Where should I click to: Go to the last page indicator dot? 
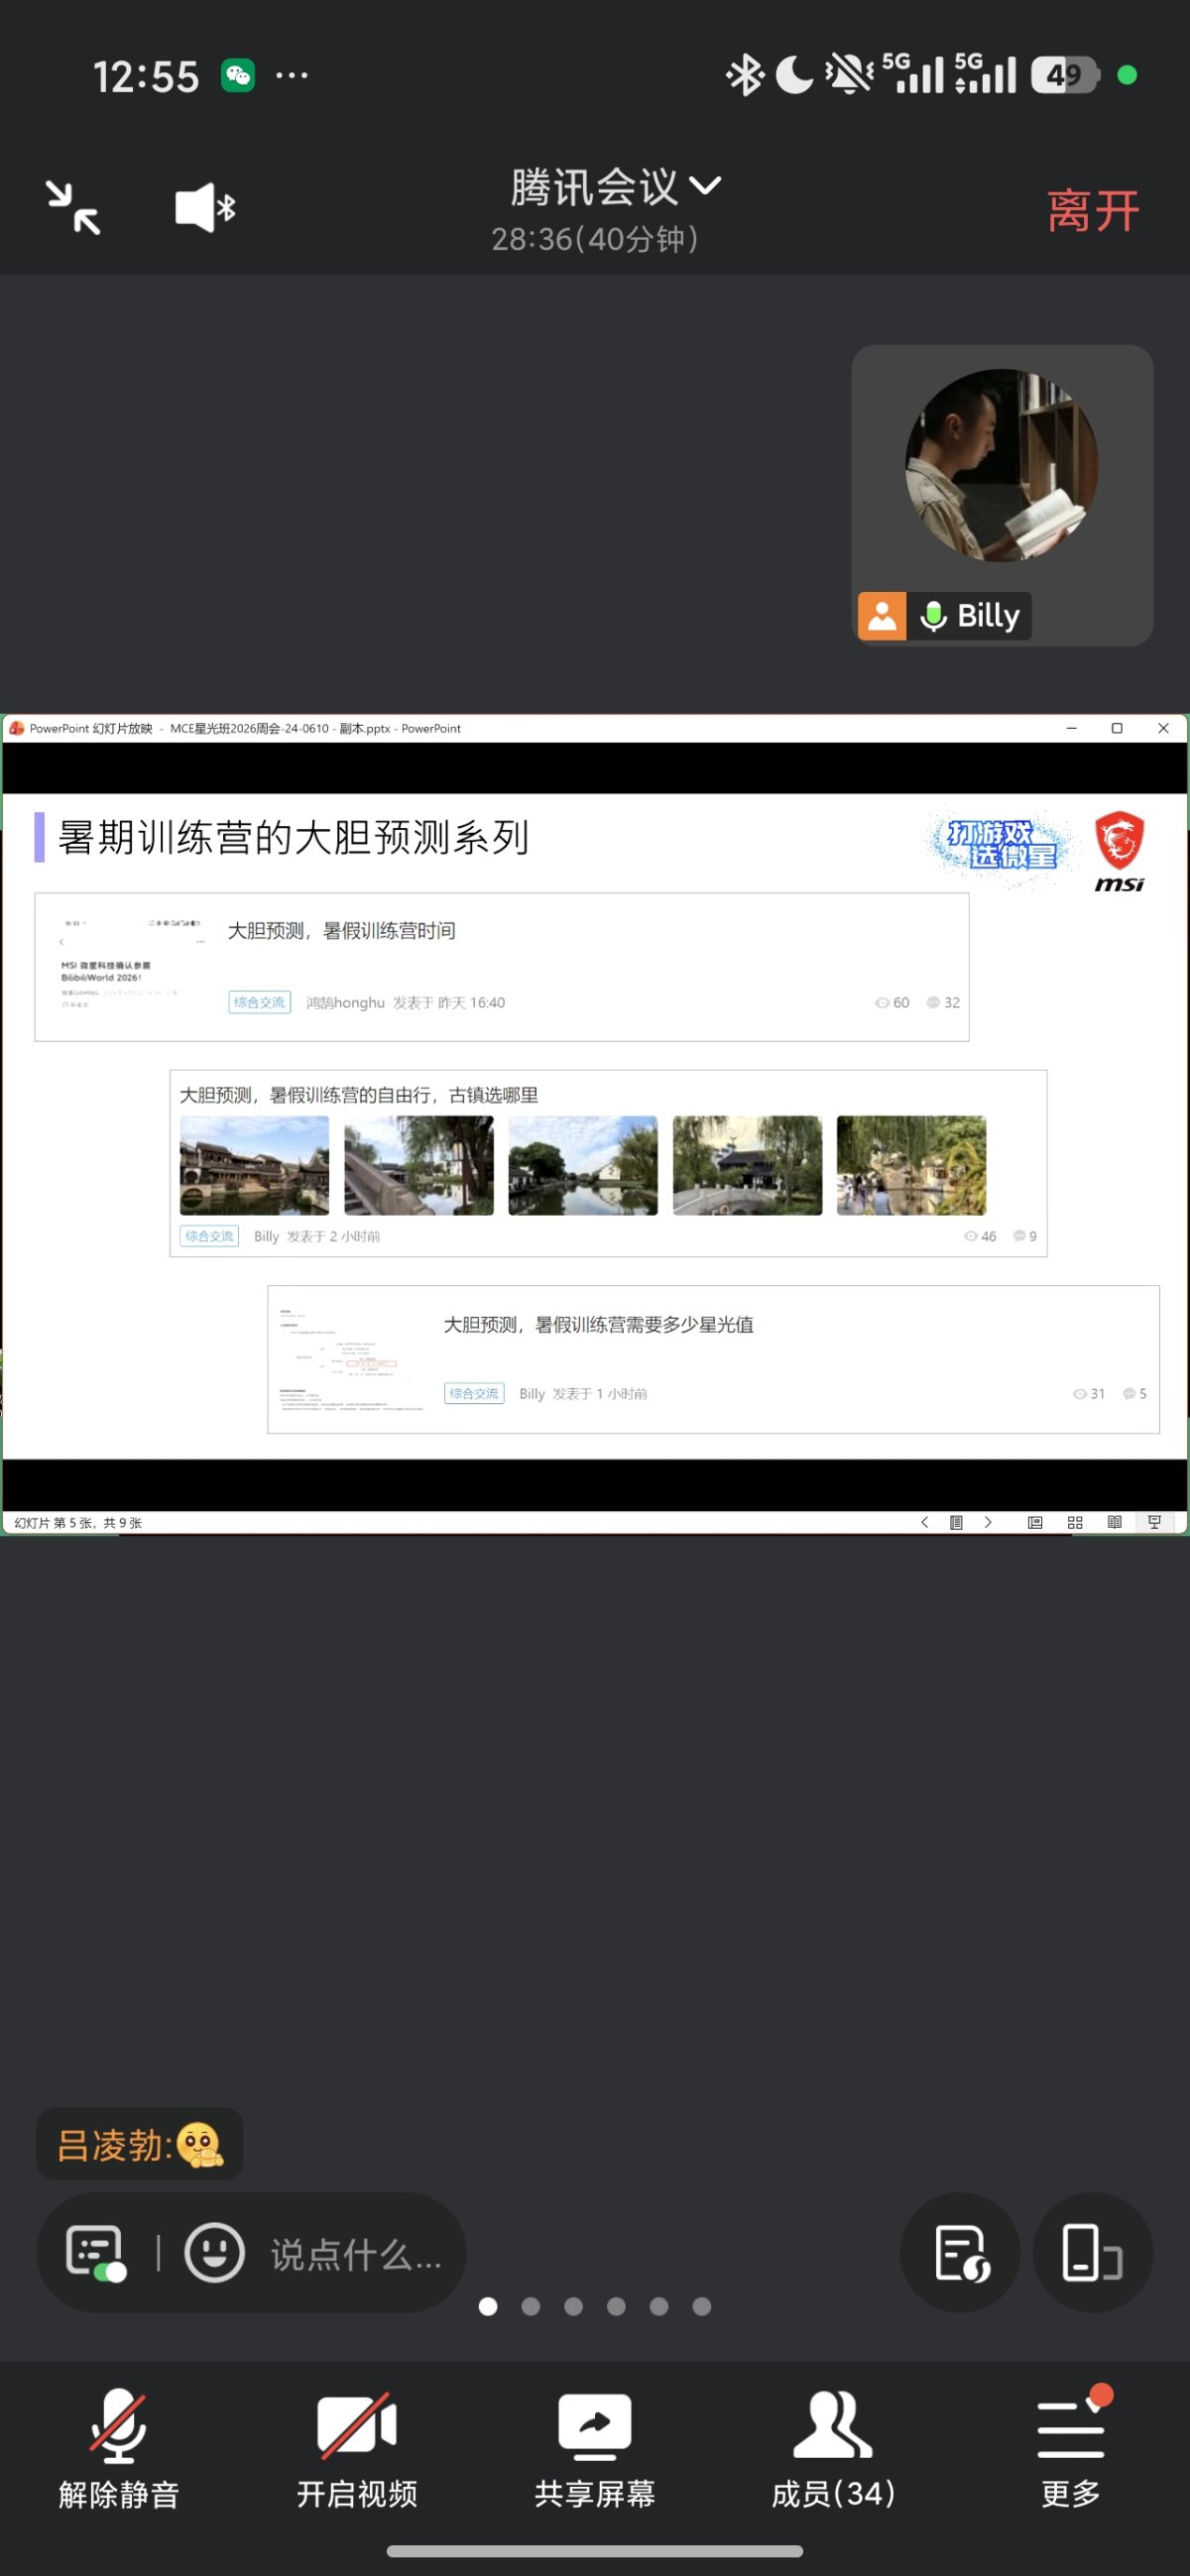[702, 2306]
